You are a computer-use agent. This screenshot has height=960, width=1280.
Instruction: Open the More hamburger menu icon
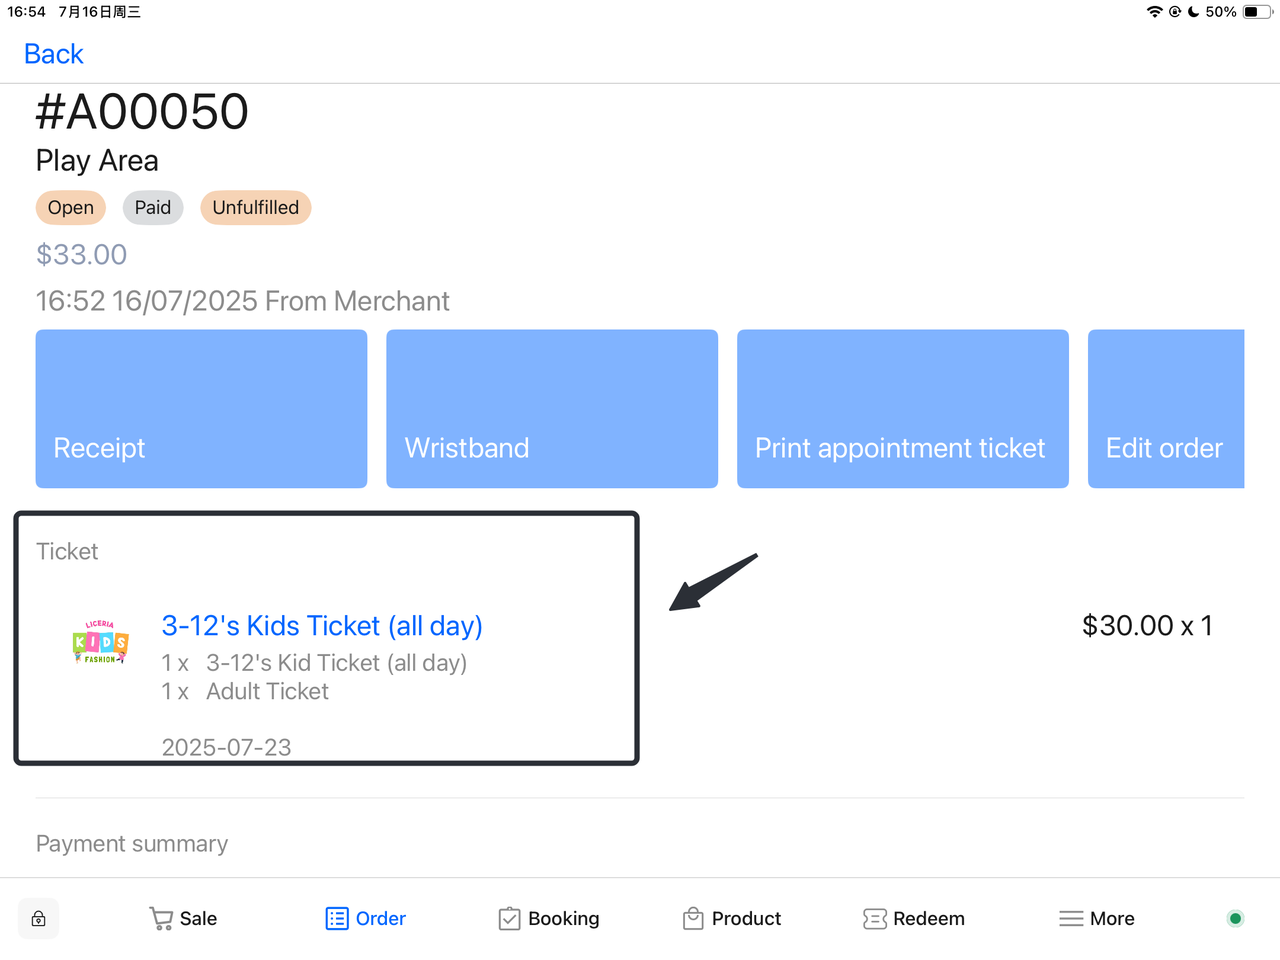point(1071,919)
